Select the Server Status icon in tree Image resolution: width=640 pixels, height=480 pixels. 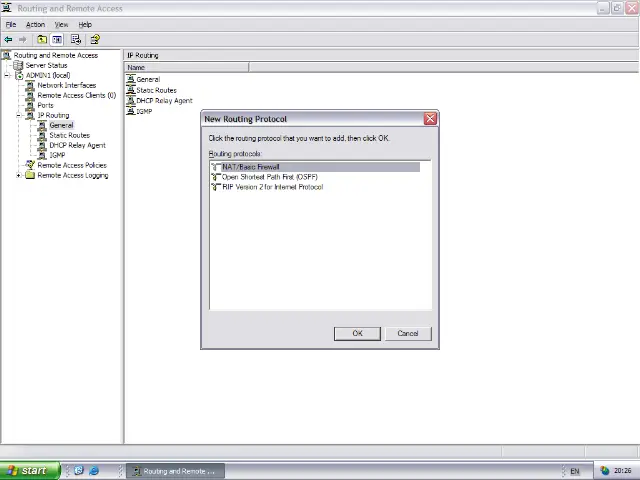[18, 65]
